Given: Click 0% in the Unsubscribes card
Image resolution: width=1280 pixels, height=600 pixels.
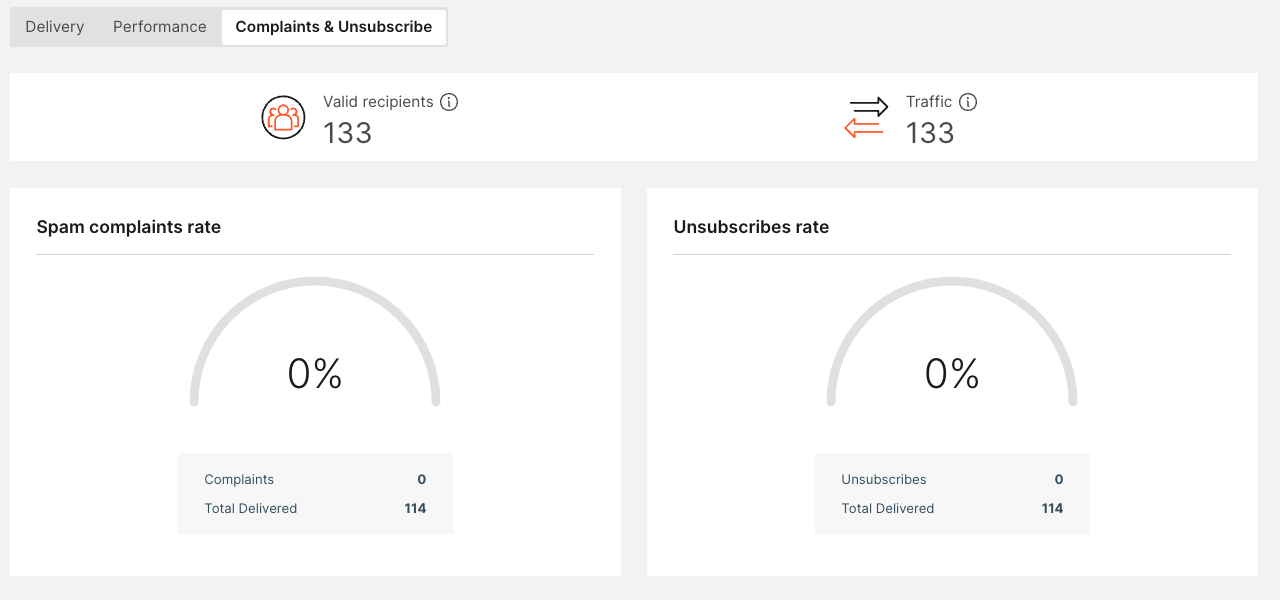Looking at the screenshot, I should click(x=952, y=374).
